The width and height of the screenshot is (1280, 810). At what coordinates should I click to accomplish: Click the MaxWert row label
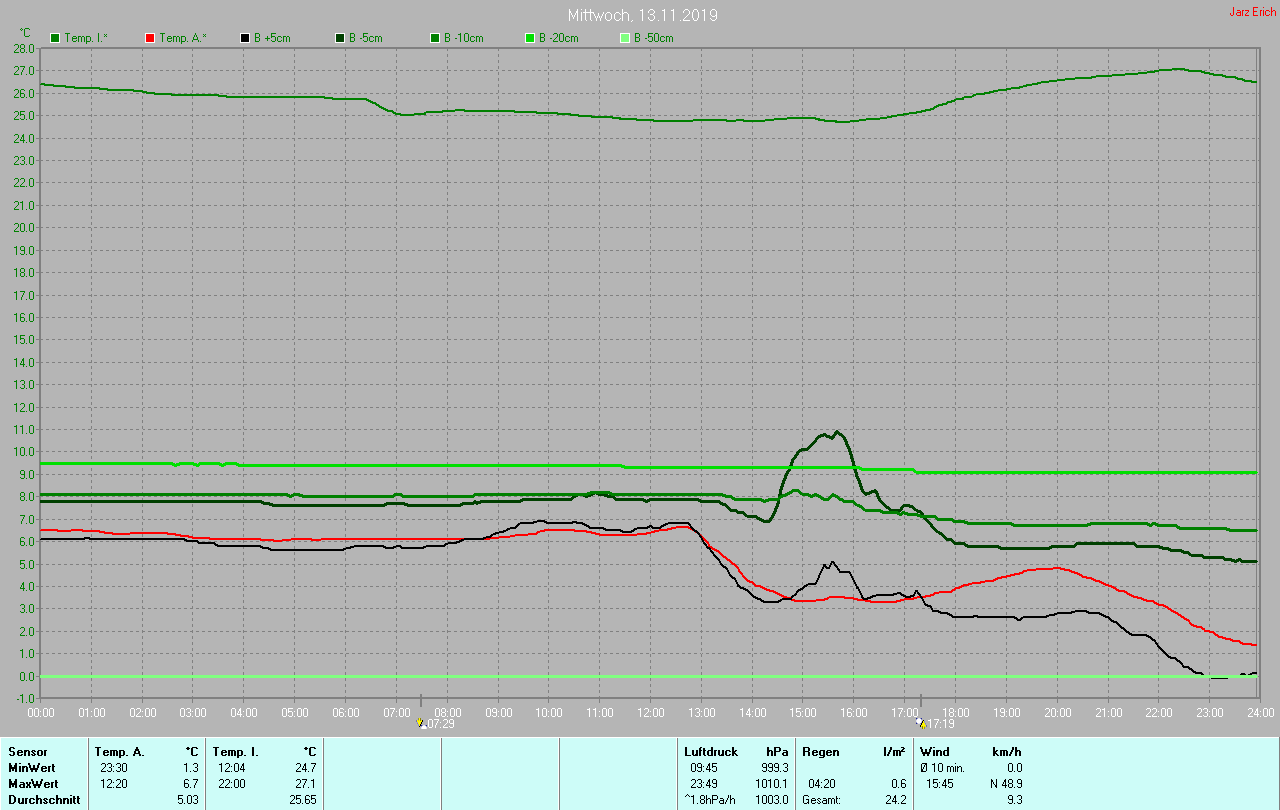click(32, 784)
